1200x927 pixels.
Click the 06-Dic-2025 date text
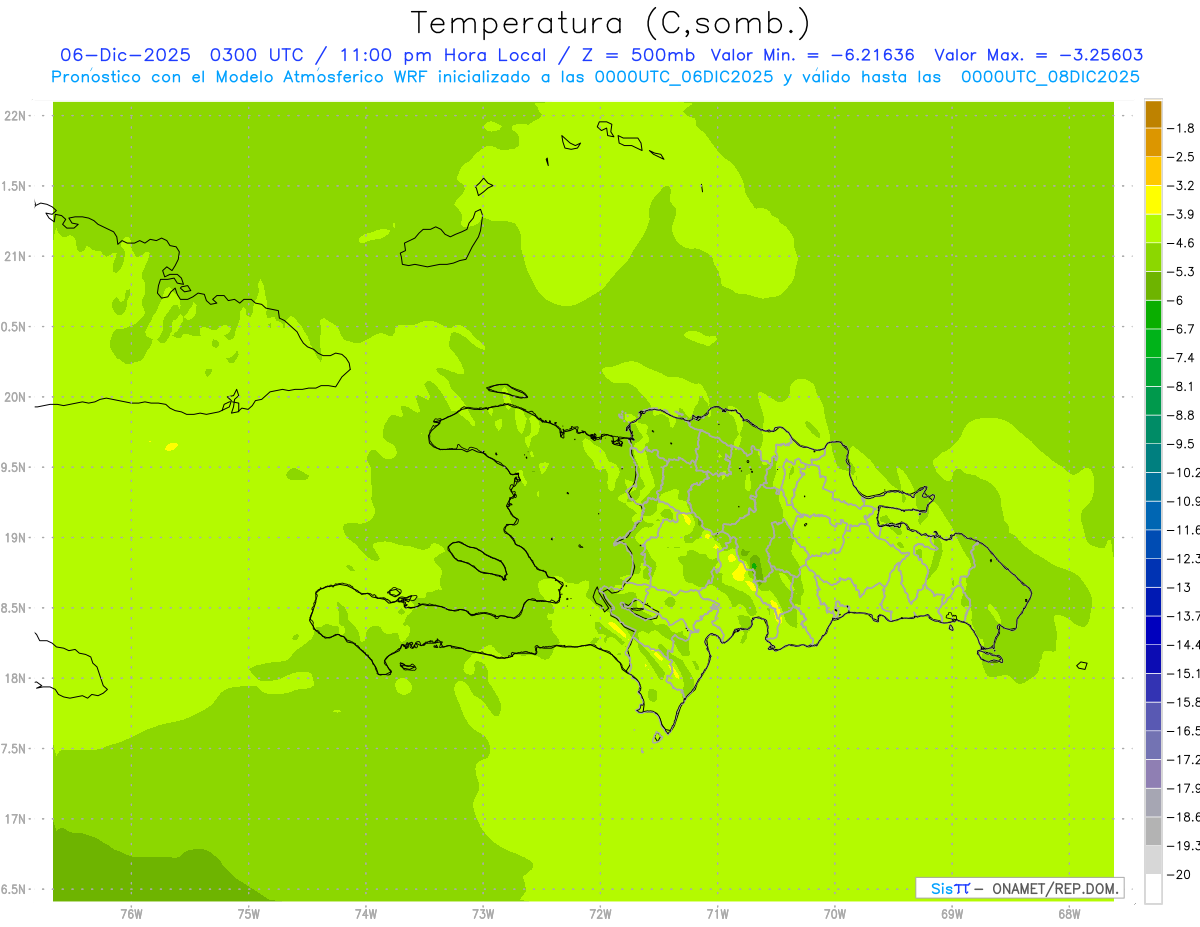coord(125,55)
